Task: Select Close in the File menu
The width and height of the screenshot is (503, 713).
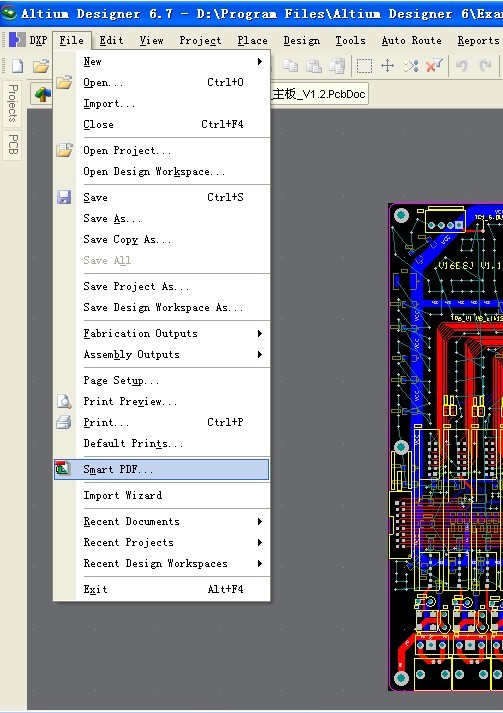Action: 161,125
